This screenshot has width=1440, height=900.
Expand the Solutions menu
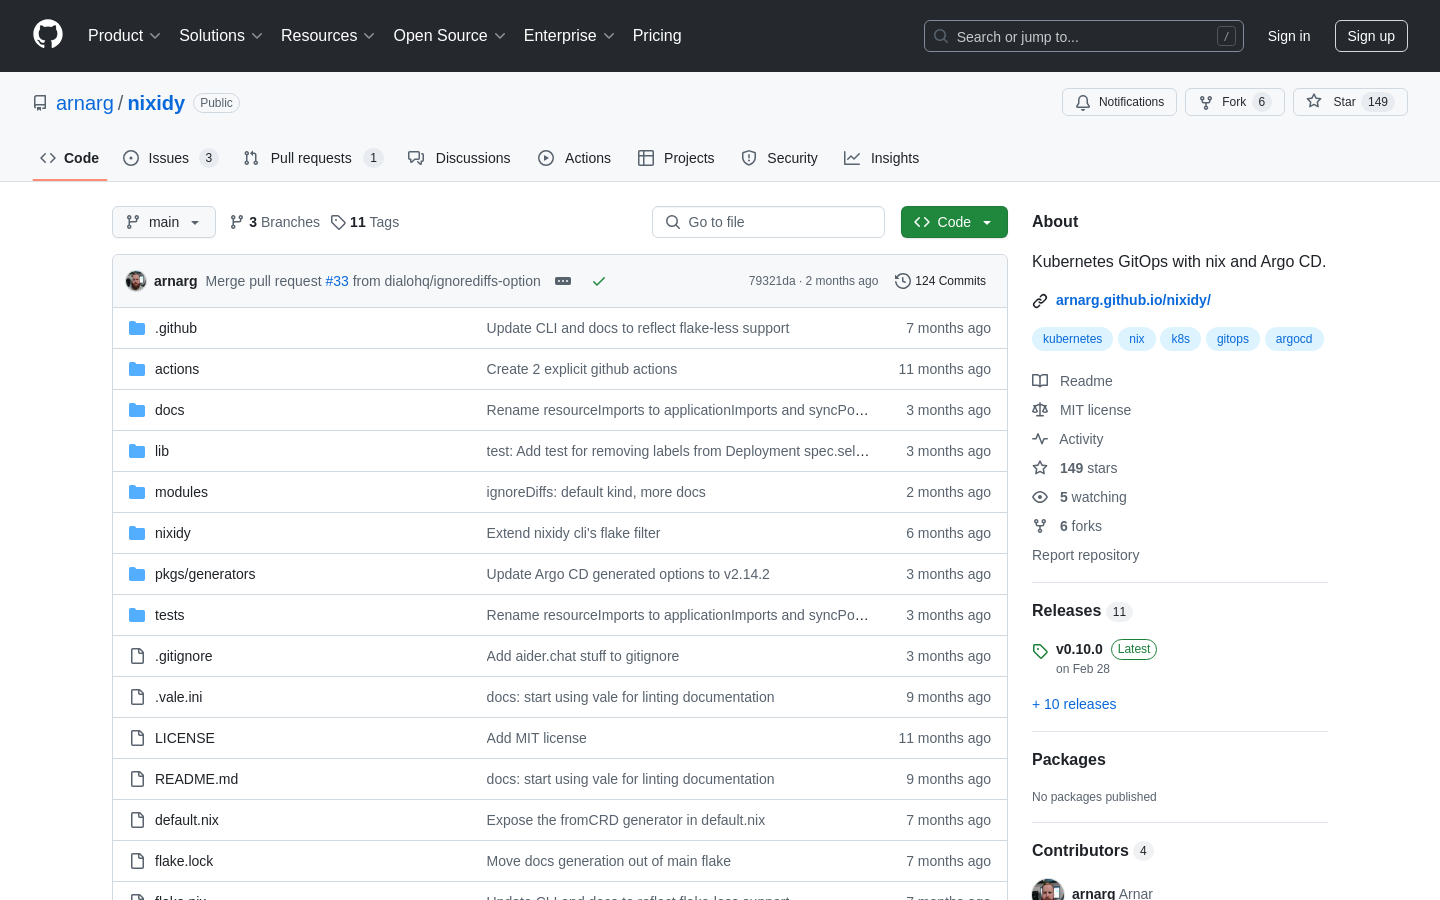221,36
